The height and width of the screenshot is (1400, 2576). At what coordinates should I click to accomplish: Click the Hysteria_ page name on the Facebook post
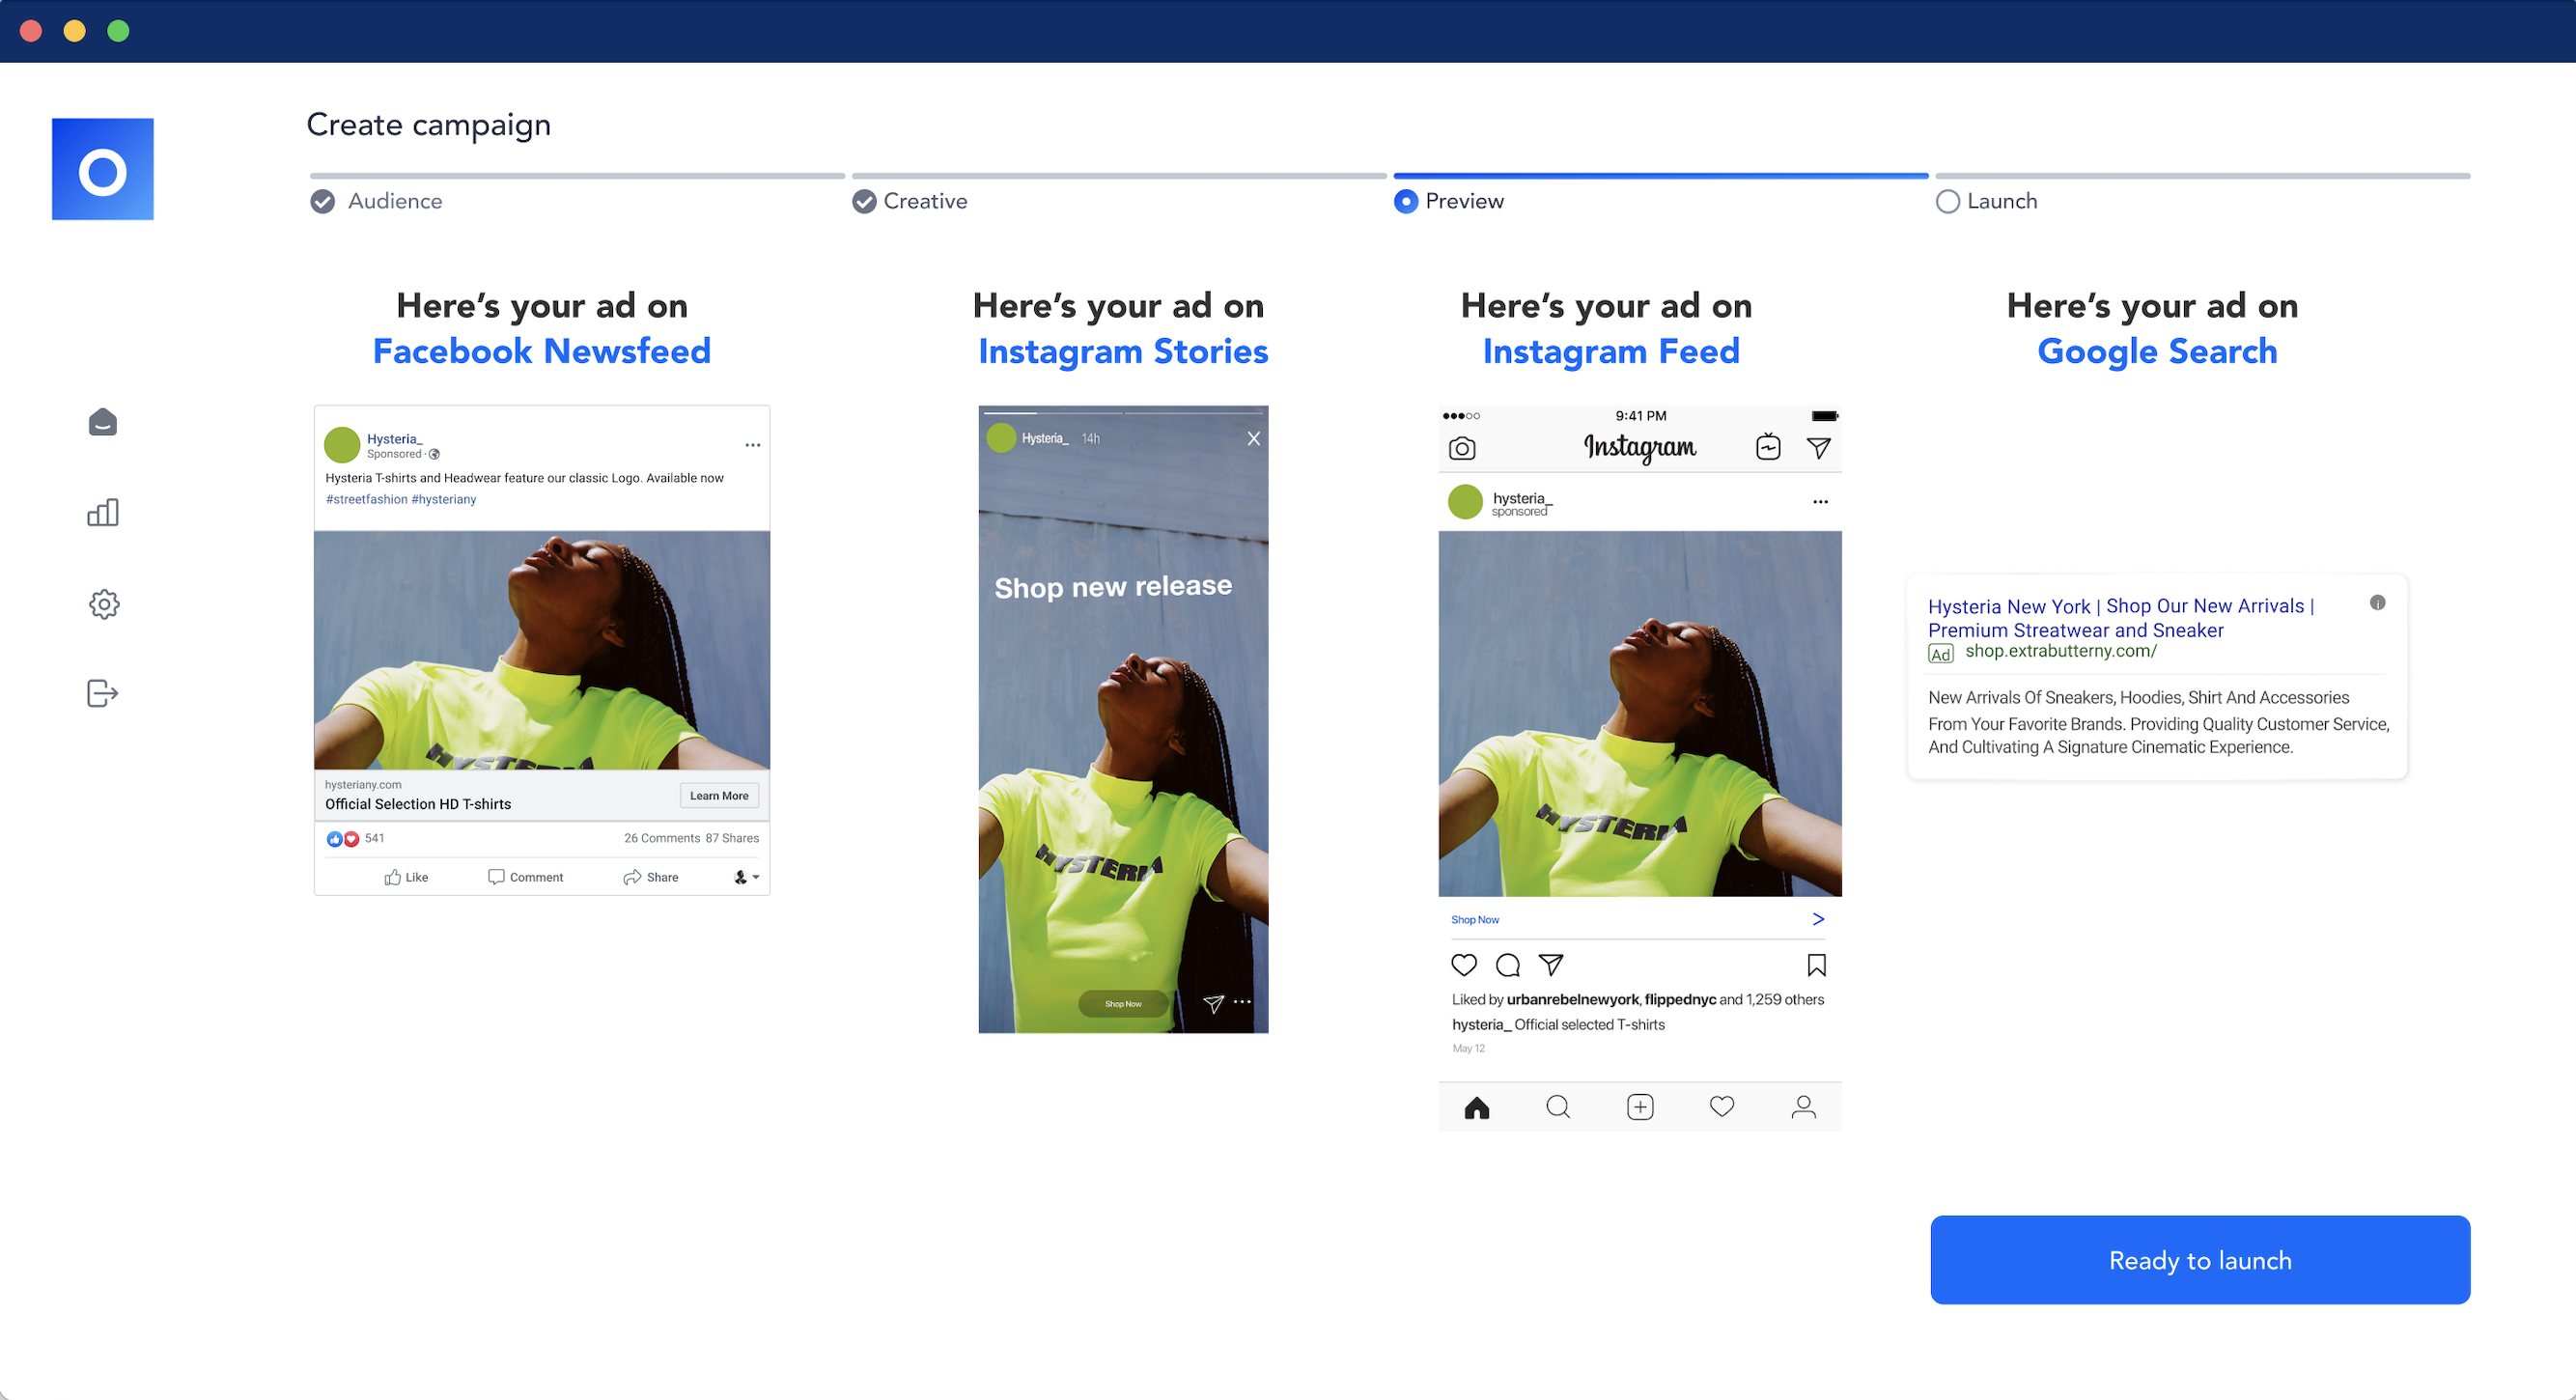(x=394, y=439)
